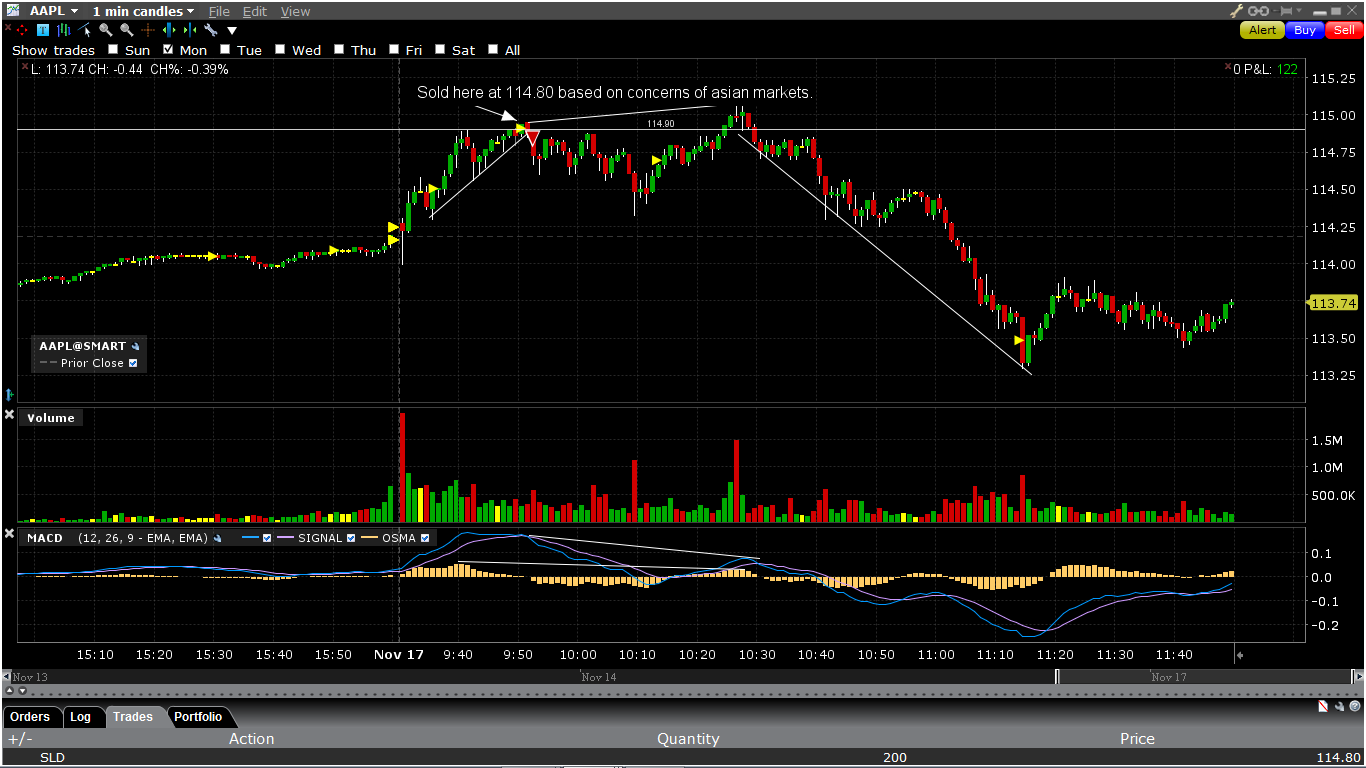Uncheck the Mon trades checkbox

168,49
